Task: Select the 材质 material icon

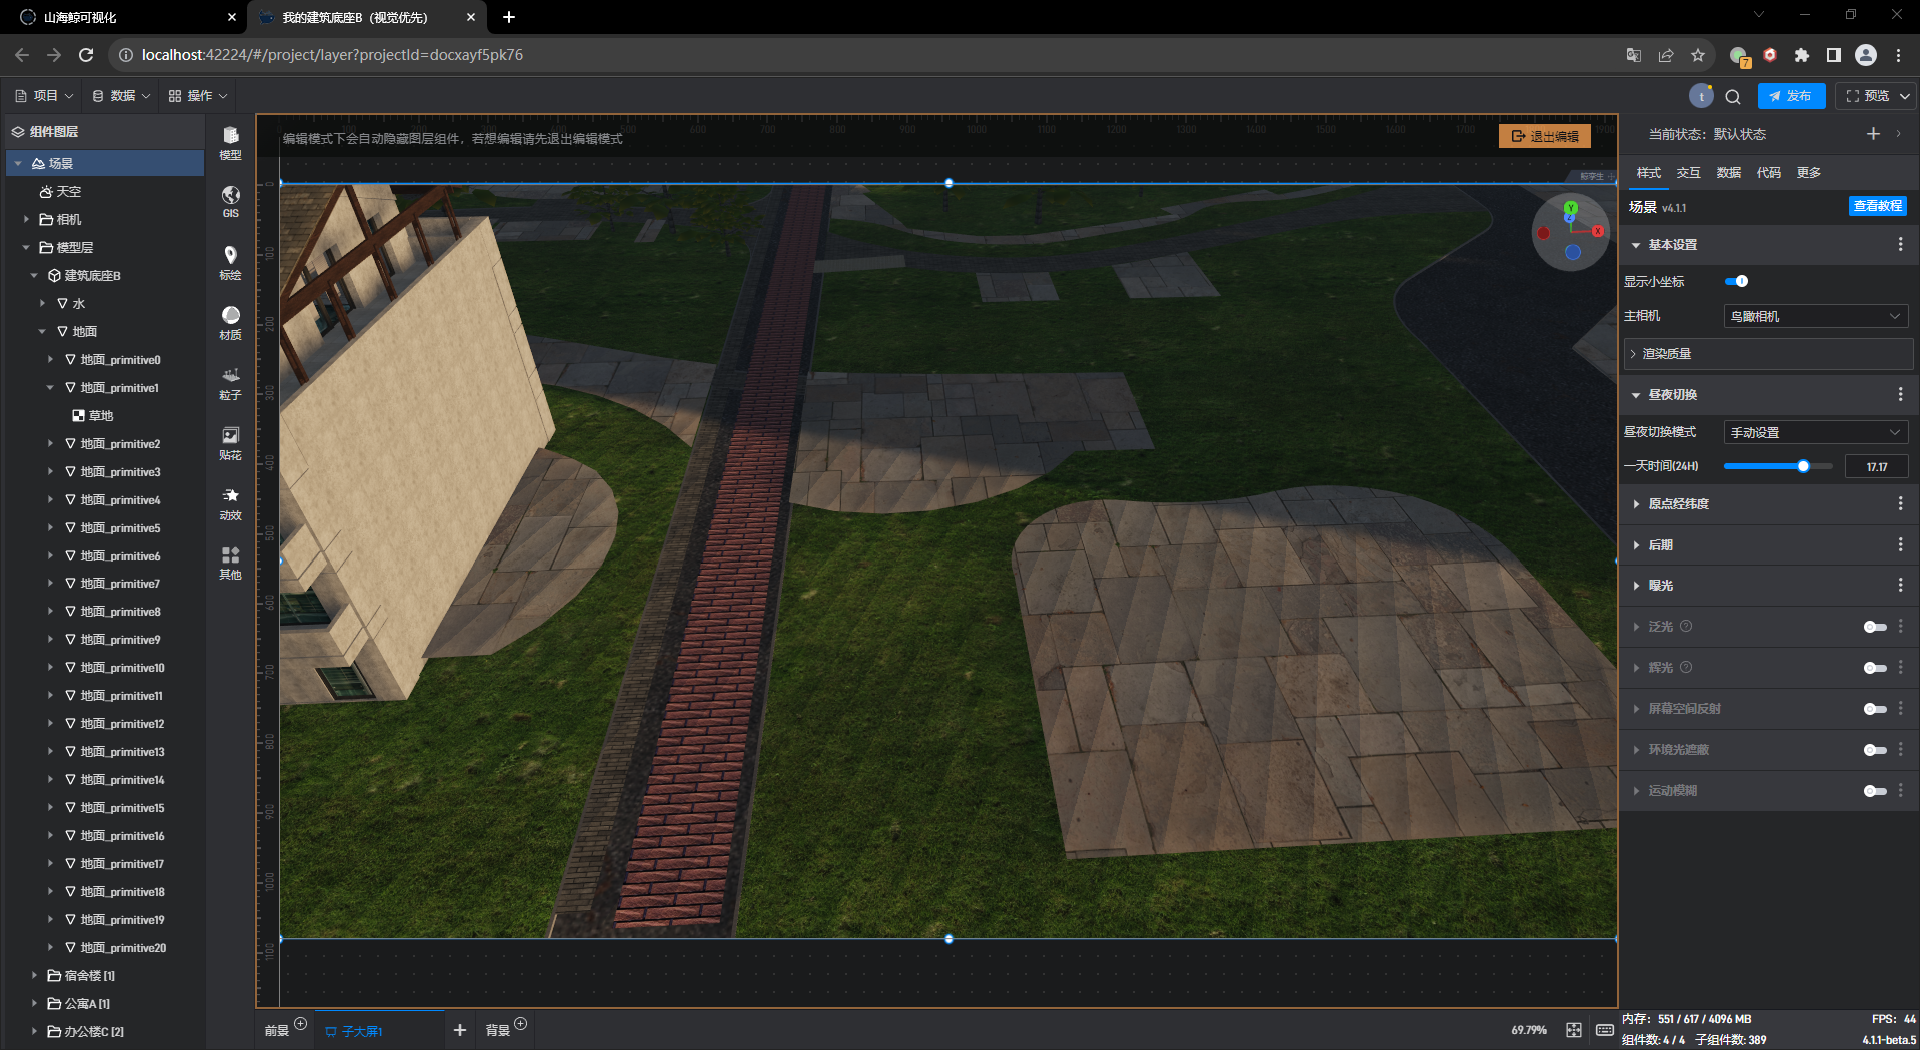Action: click(230, 322)
